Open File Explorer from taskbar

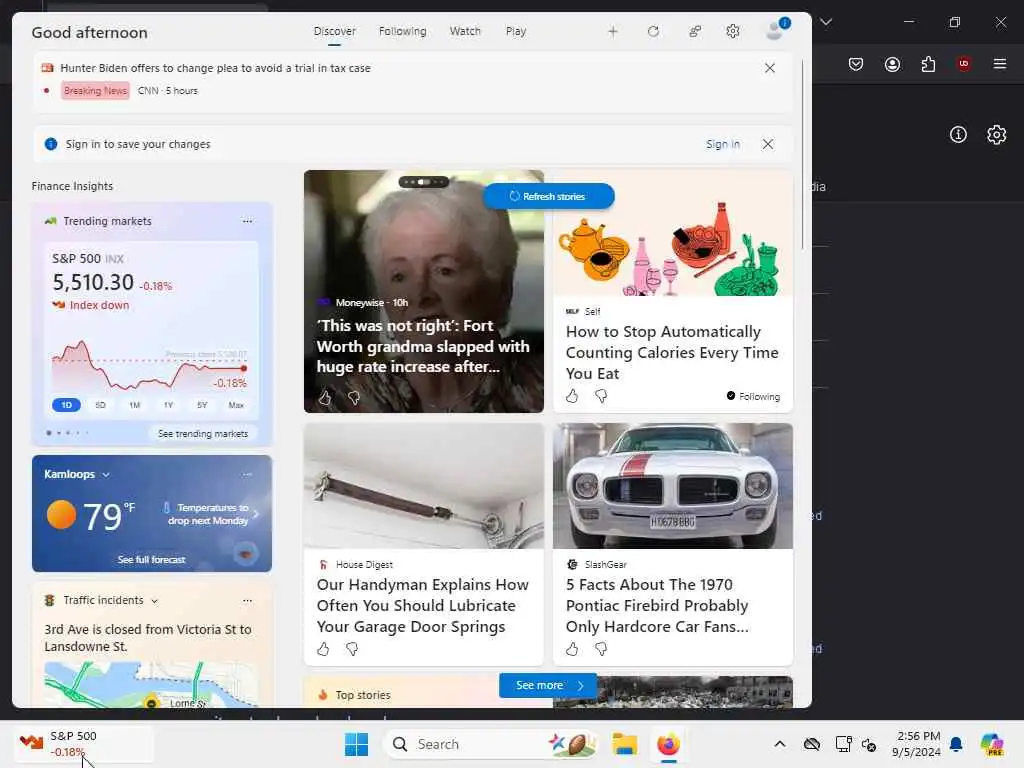[624, 744]
